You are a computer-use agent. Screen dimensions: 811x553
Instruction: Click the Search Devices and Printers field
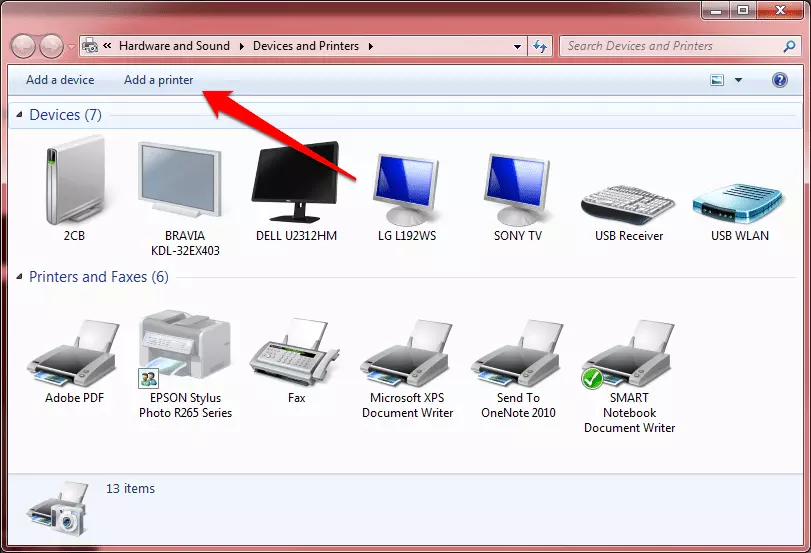pos(670,46)
